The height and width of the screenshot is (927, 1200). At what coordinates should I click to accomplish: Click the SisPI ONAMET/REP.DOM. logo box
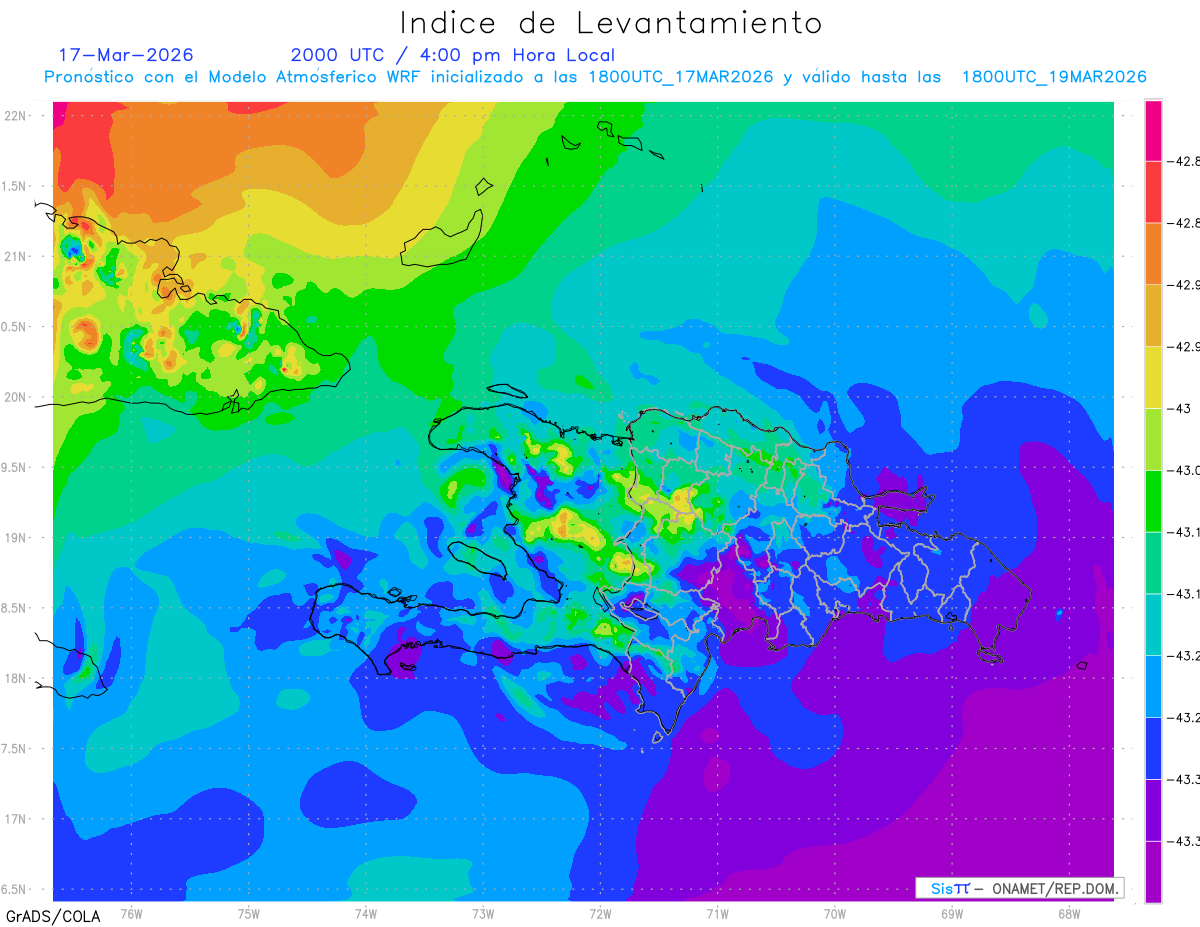[1019, 888]
